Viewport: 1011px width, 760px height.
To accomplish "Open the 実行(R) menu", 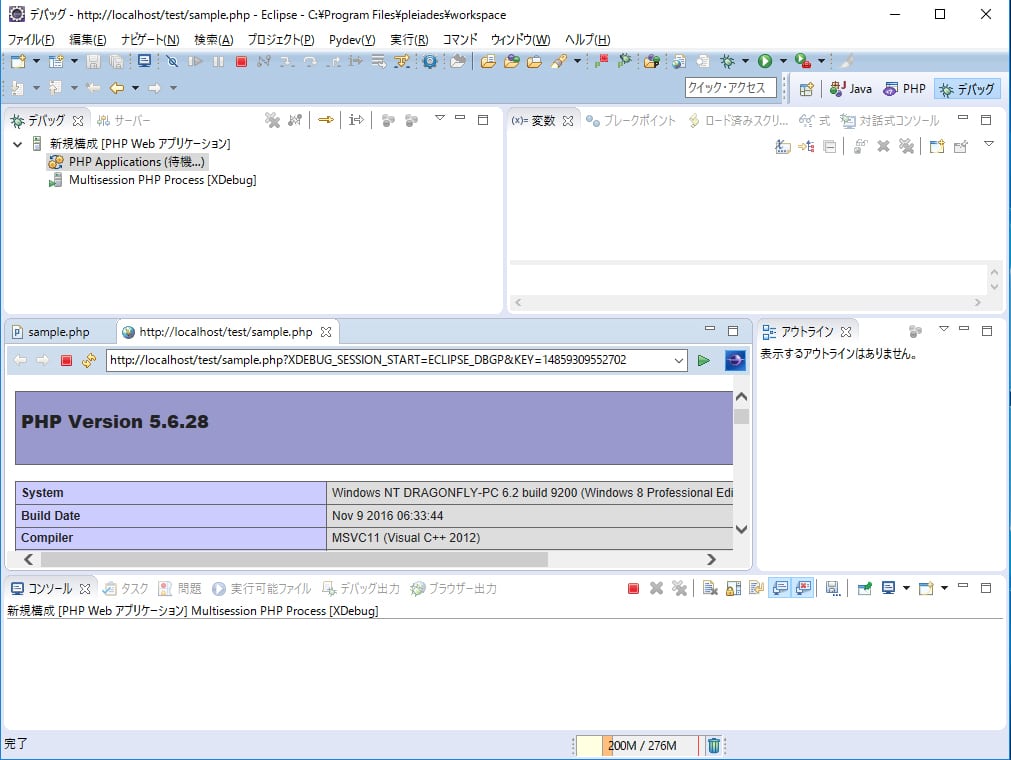I will (x=409, y=40).
